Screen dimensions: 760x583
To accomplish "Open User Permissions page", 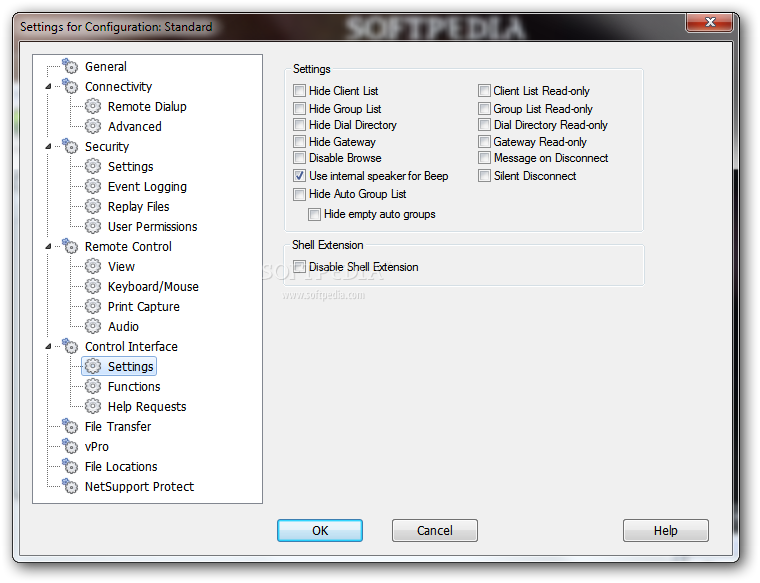I will tap(152, 226).
